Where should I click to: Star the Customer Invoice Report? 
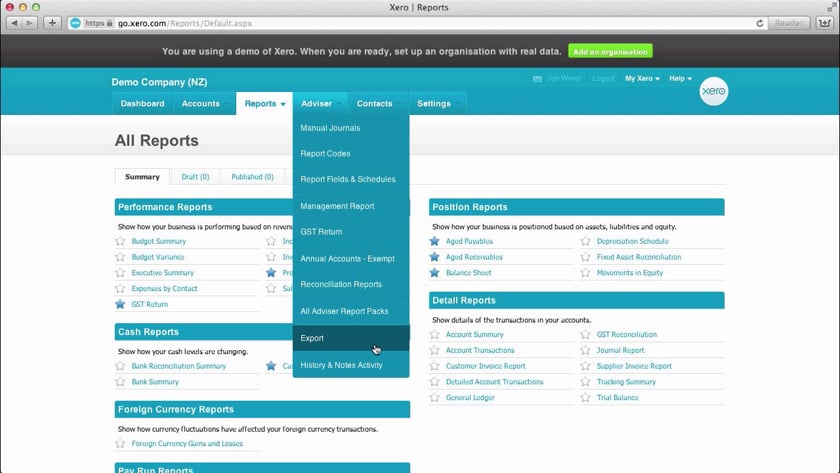click(434, 366)
